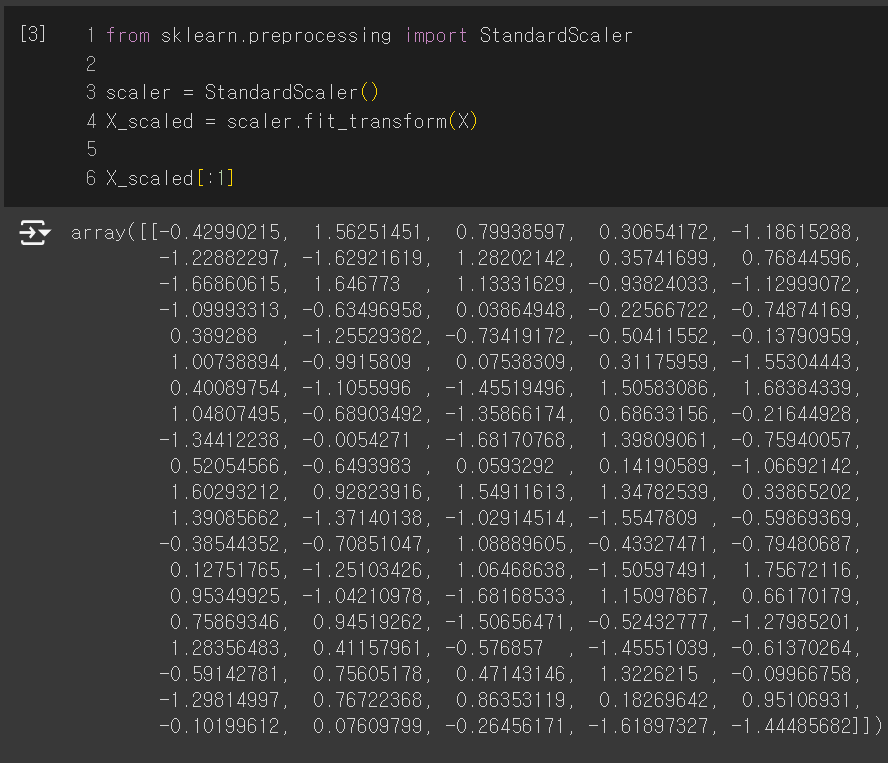This screenshot has width=888, height=763.
Task: Click output value -0.9915809
Action: pyautogui.click(x=357, y=363)
